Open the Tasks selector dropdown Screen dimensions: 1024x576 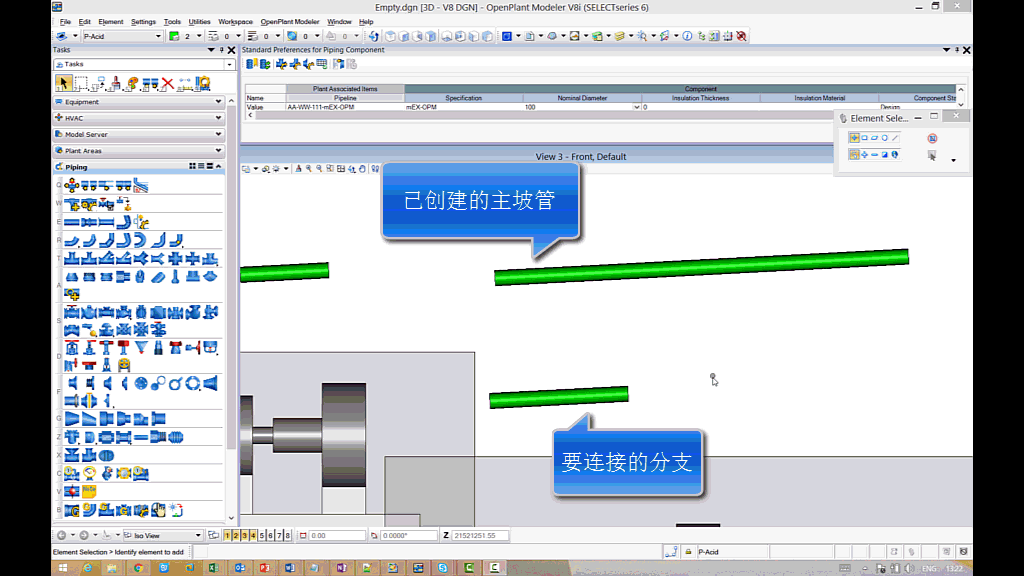[x=229, y=64]
